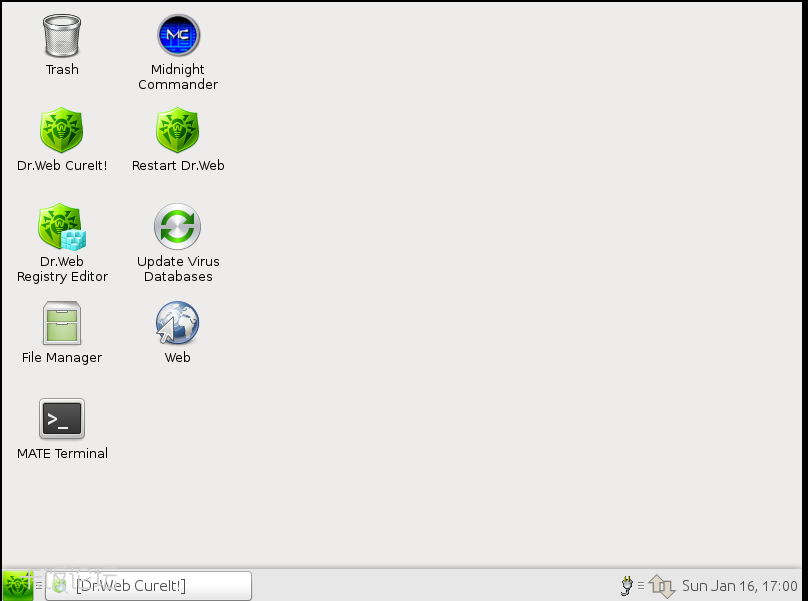The width and height of the screenshot is (808, 601).
Task: Select the Dr.Web CureIt! desktop icon
Action: tap(61, 131)
